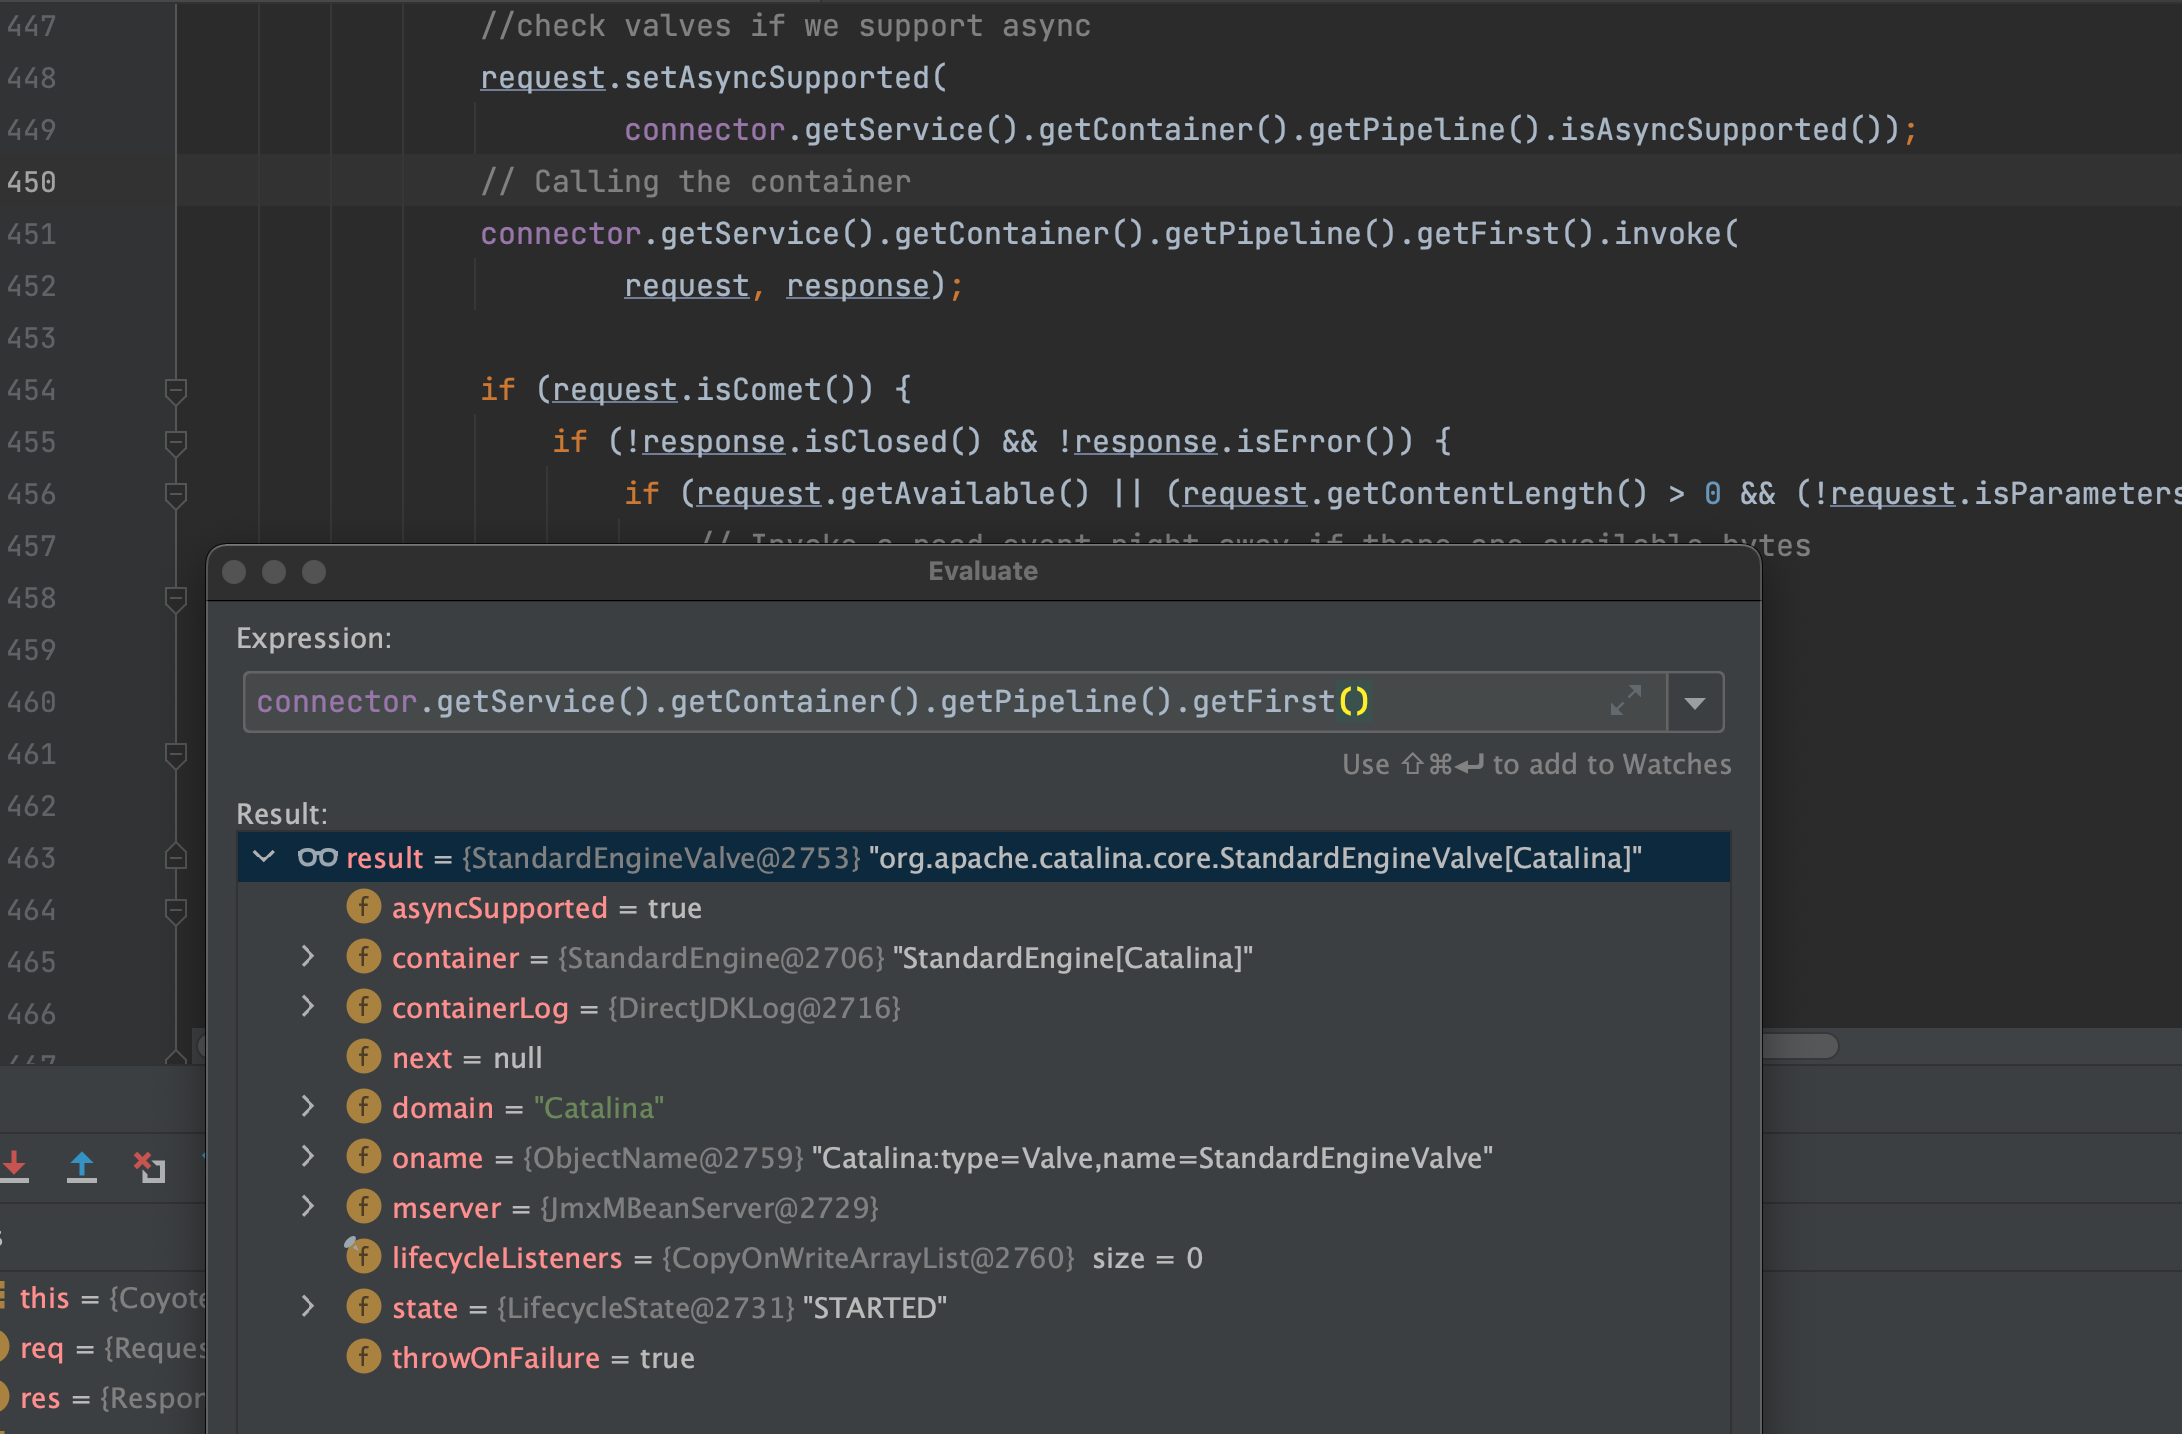Collapse the result tree node
This screenshot has width=2182, height=1434.
pos(264,857)
